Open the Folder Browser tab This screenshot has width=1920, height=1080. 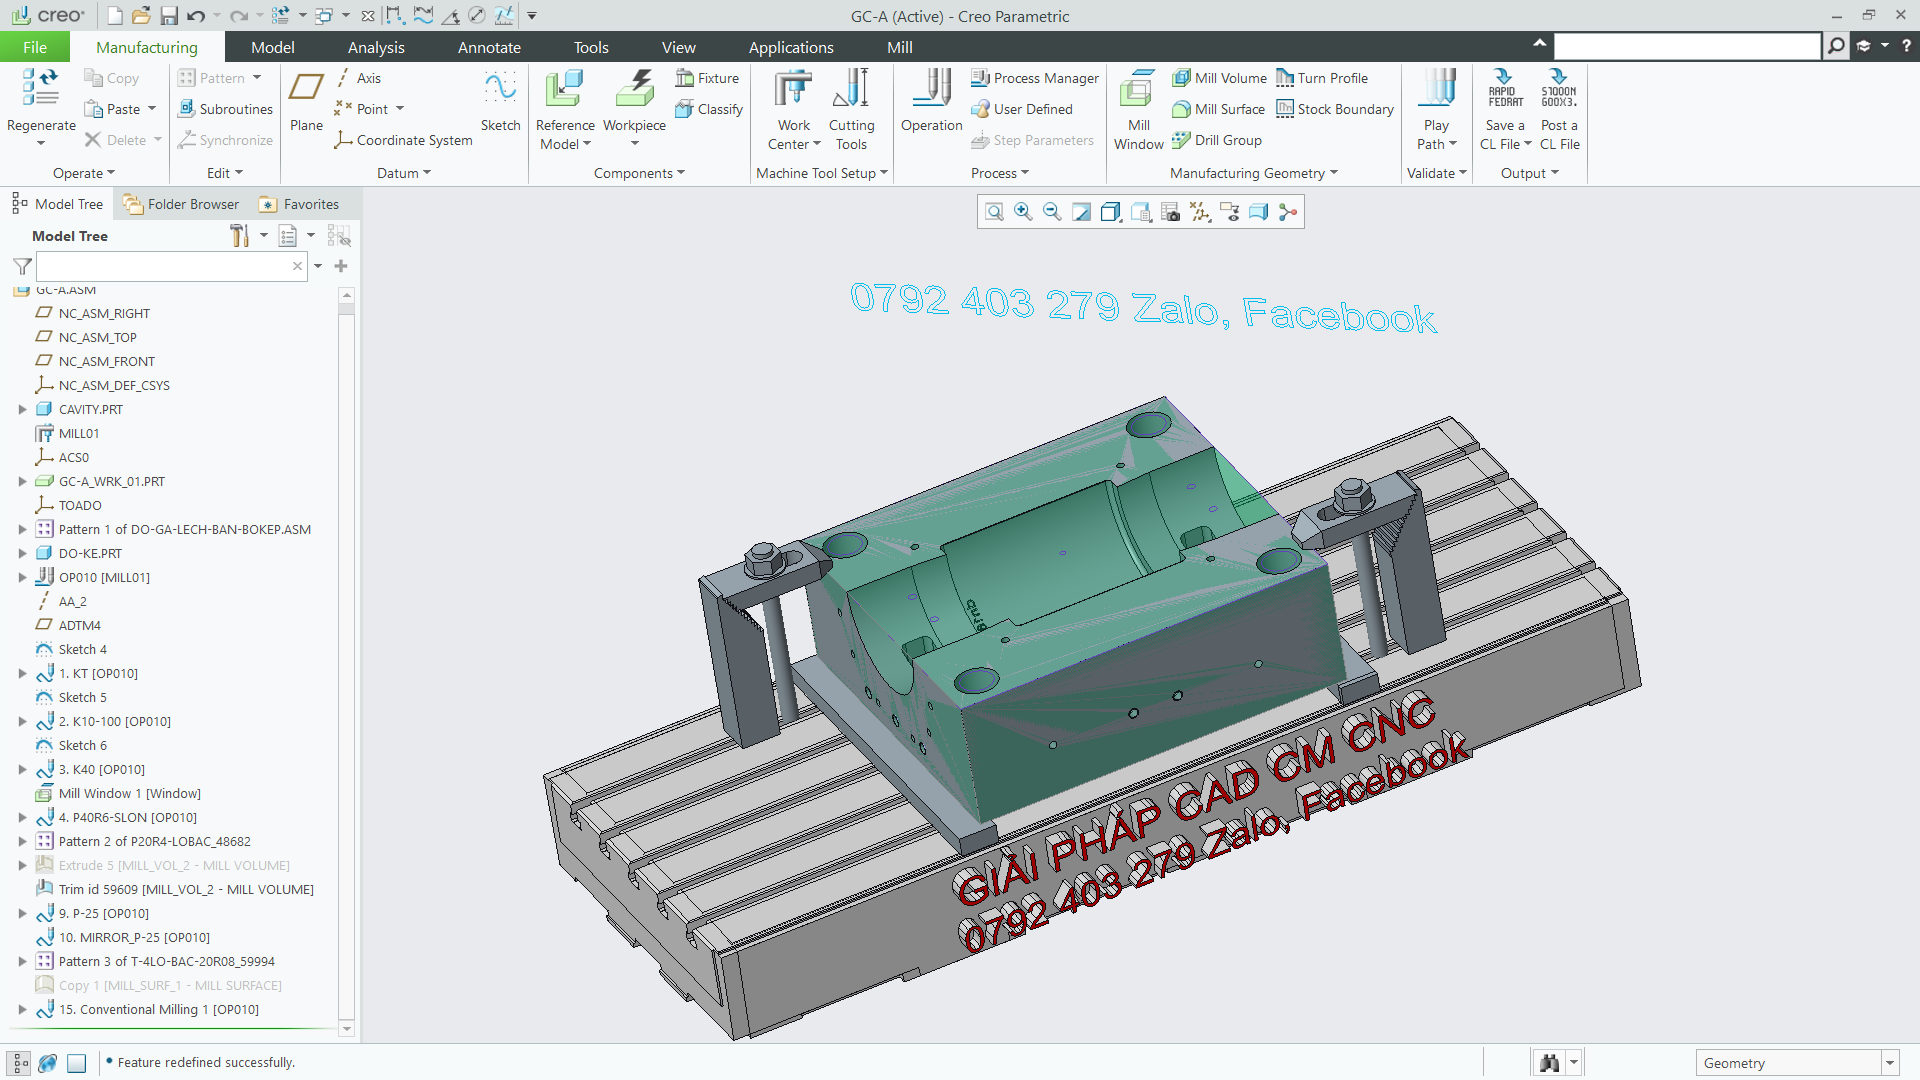(181, 204)
